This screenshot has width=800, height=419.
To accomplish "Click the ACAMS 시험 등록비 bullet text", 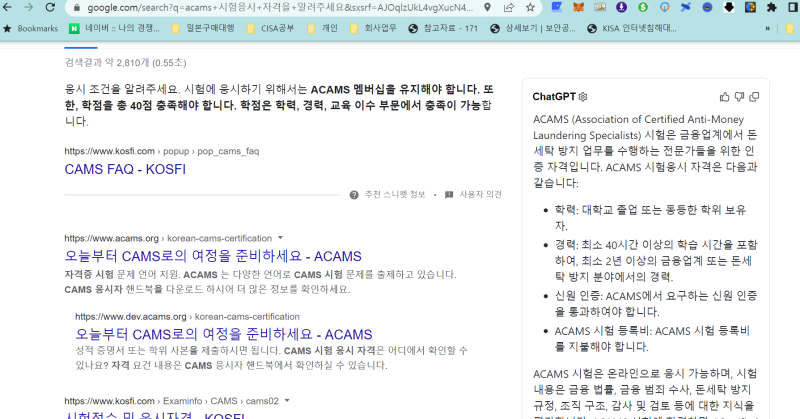I will click(x=652, y=339).
